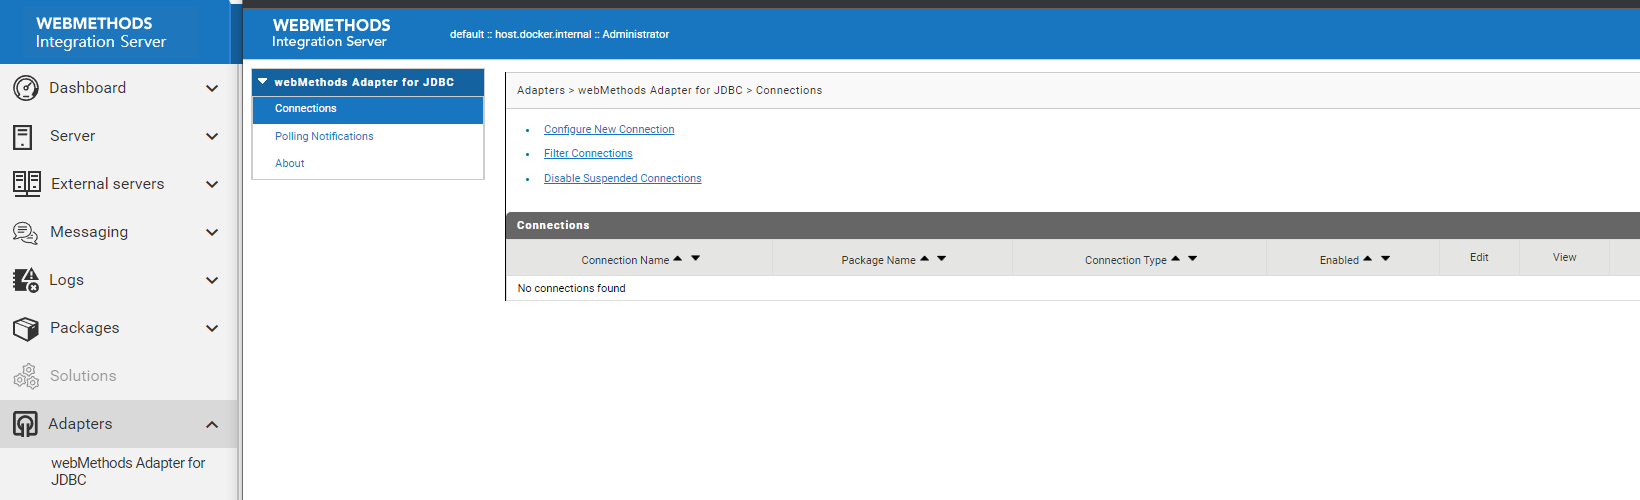This screenshot has width=1640, height=500.
Task: Click the Dashboard gauge icon
Action: (x=26, y=88)
